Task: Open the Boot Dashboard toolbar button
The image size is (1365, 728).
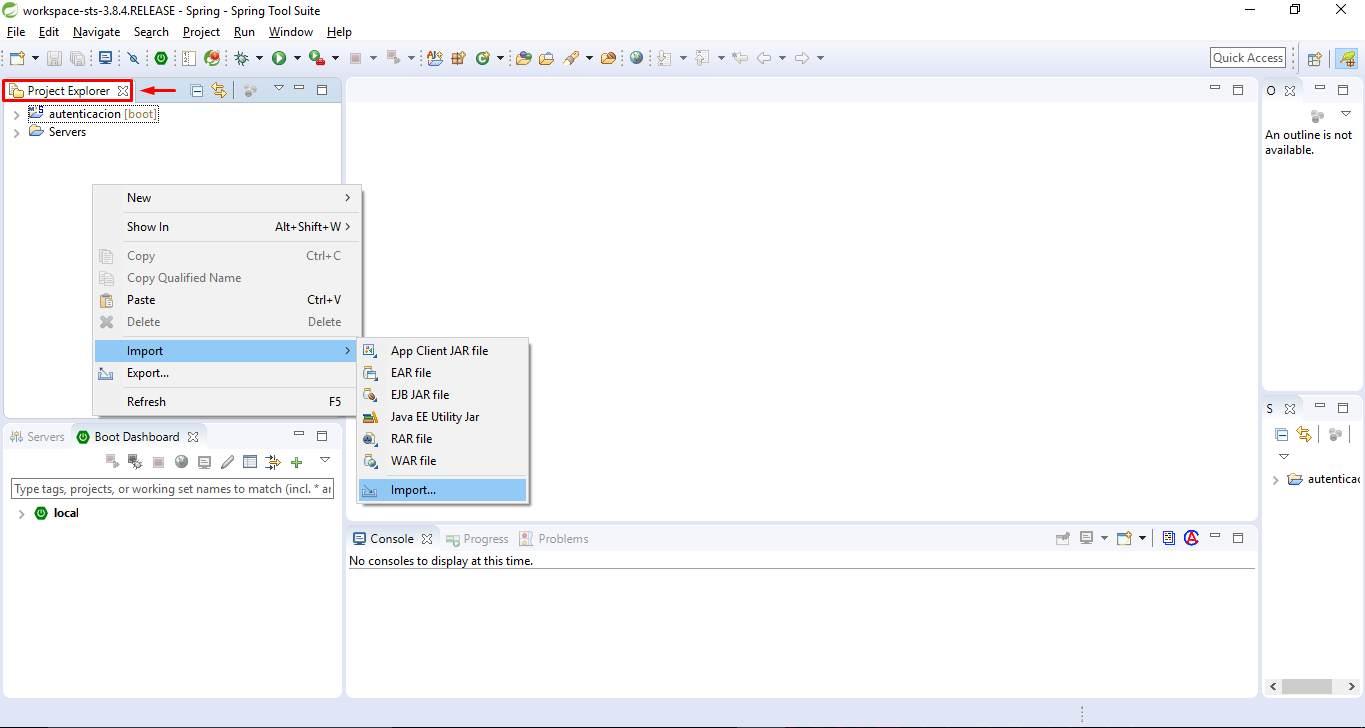Action: (x=161, y=58)
